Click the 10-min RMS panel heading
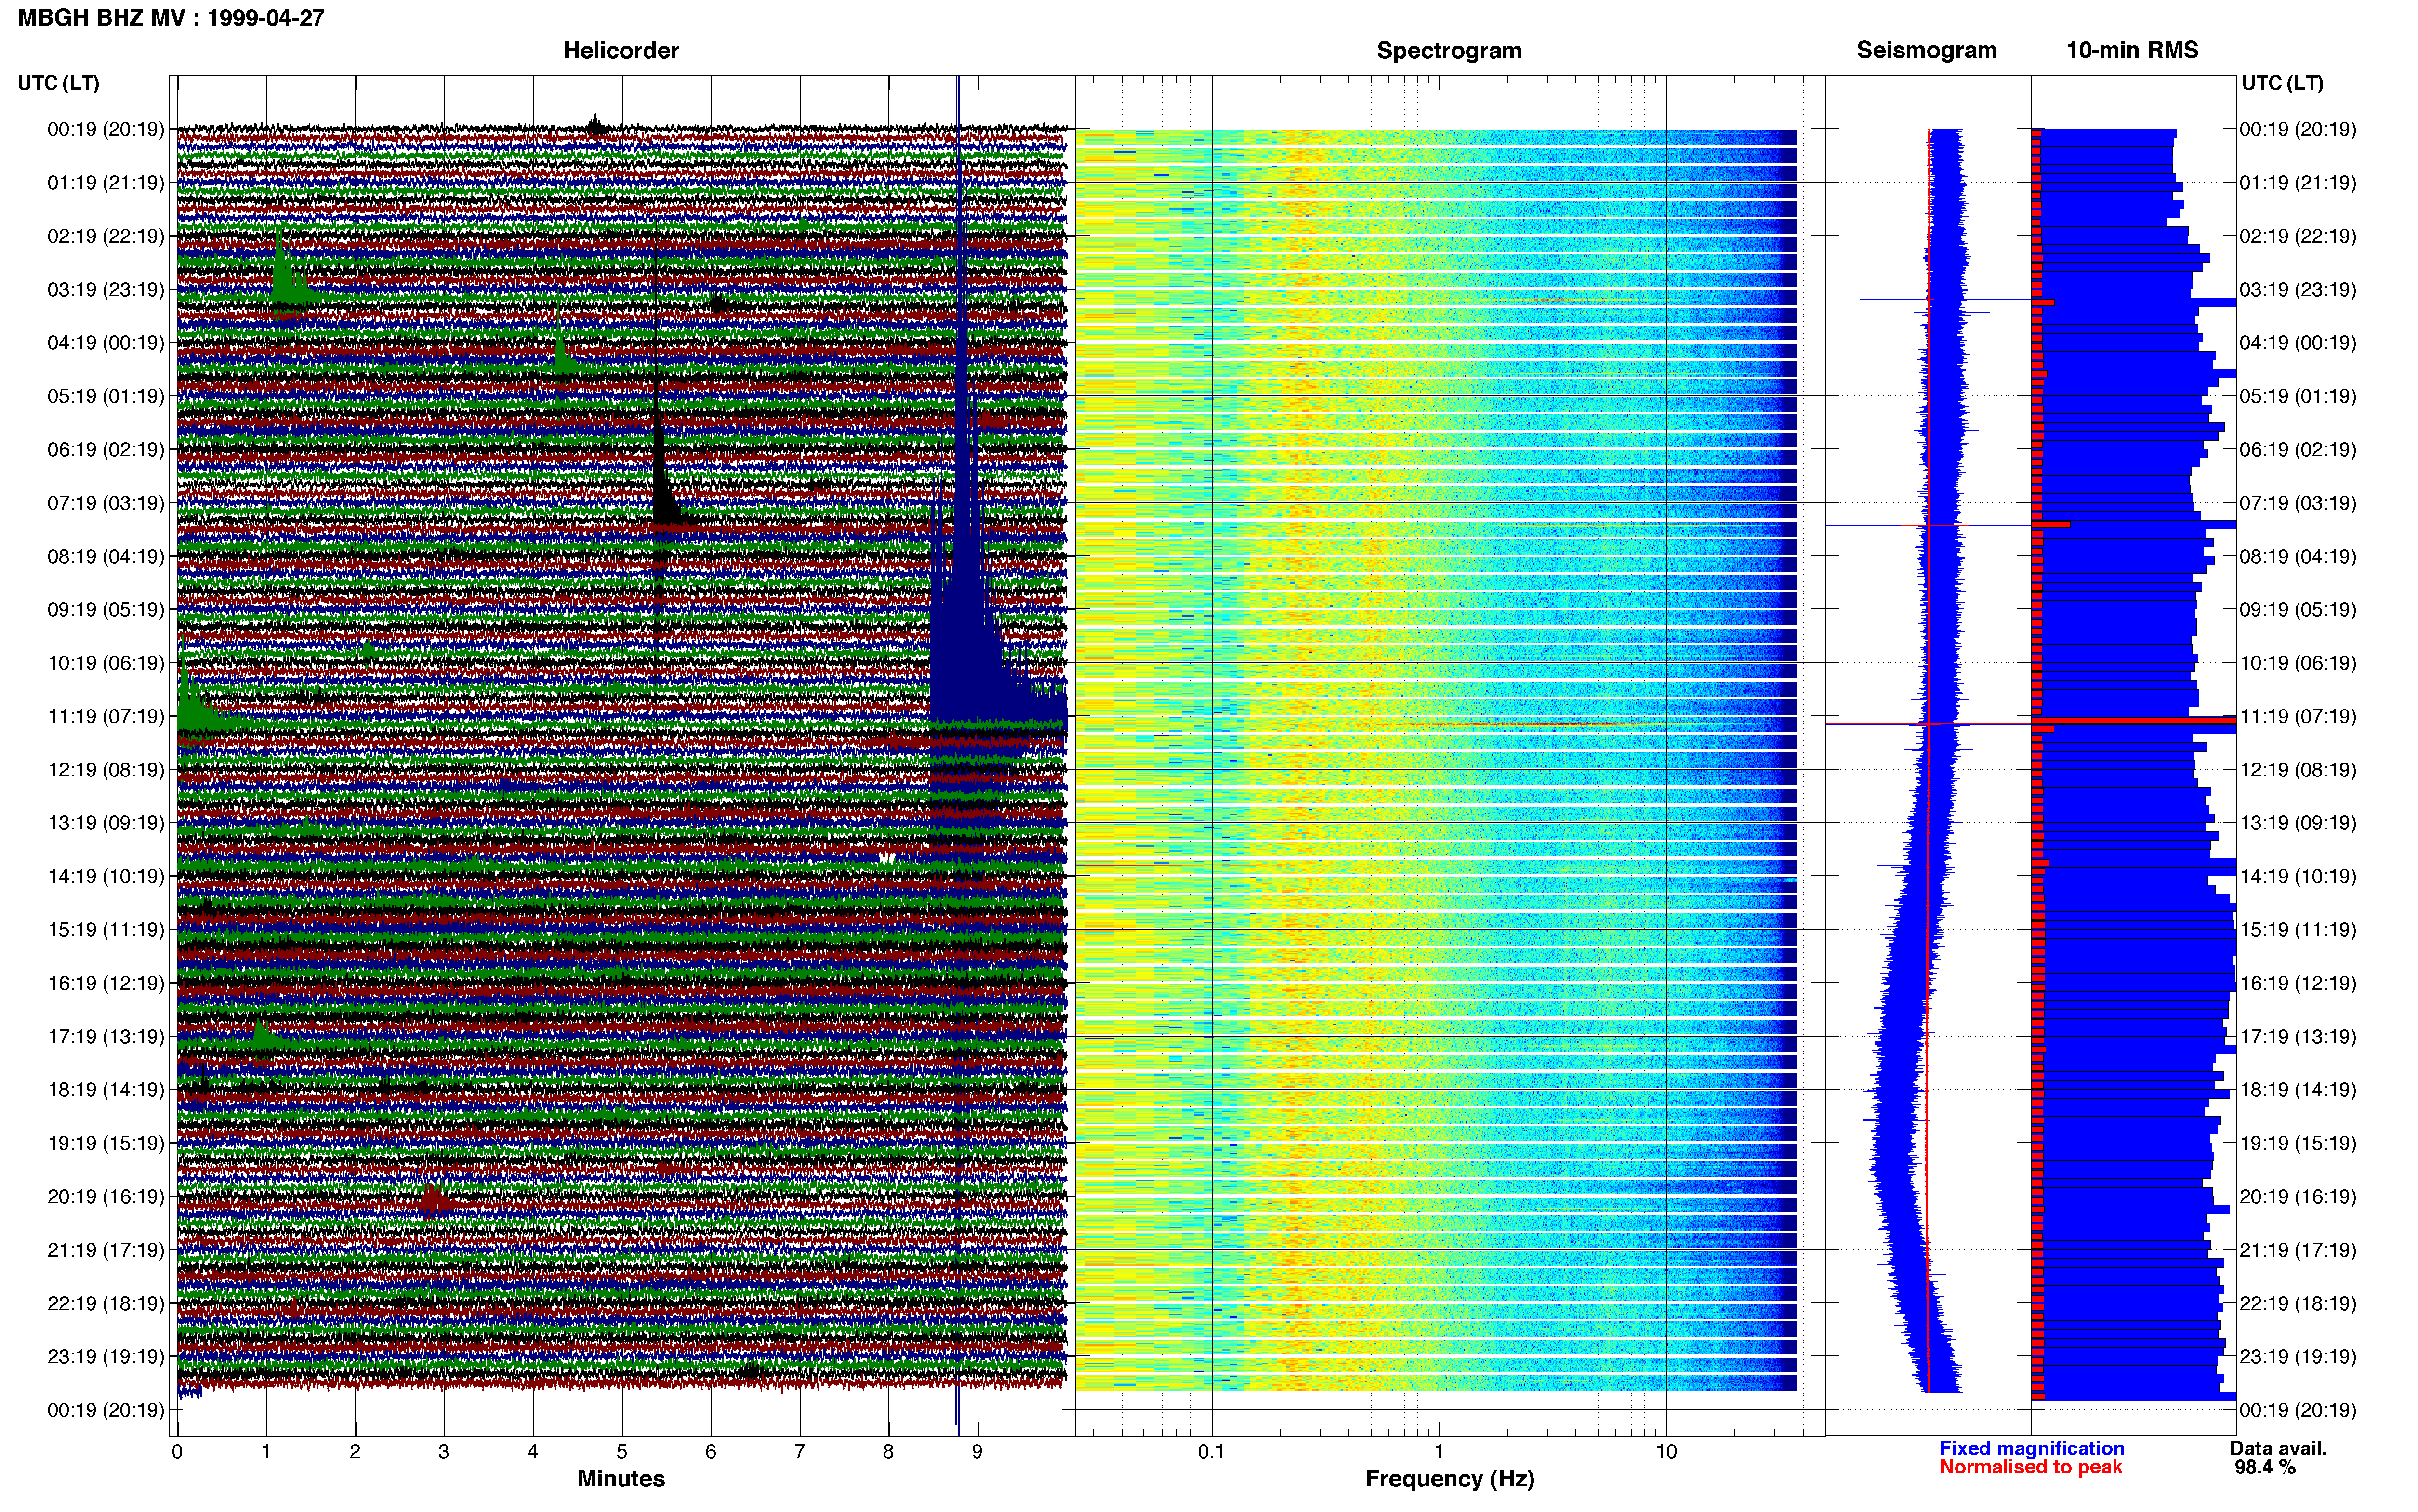Image resolution: width=2418 pixels, height=1512 pixels. tap(2132, 50)
